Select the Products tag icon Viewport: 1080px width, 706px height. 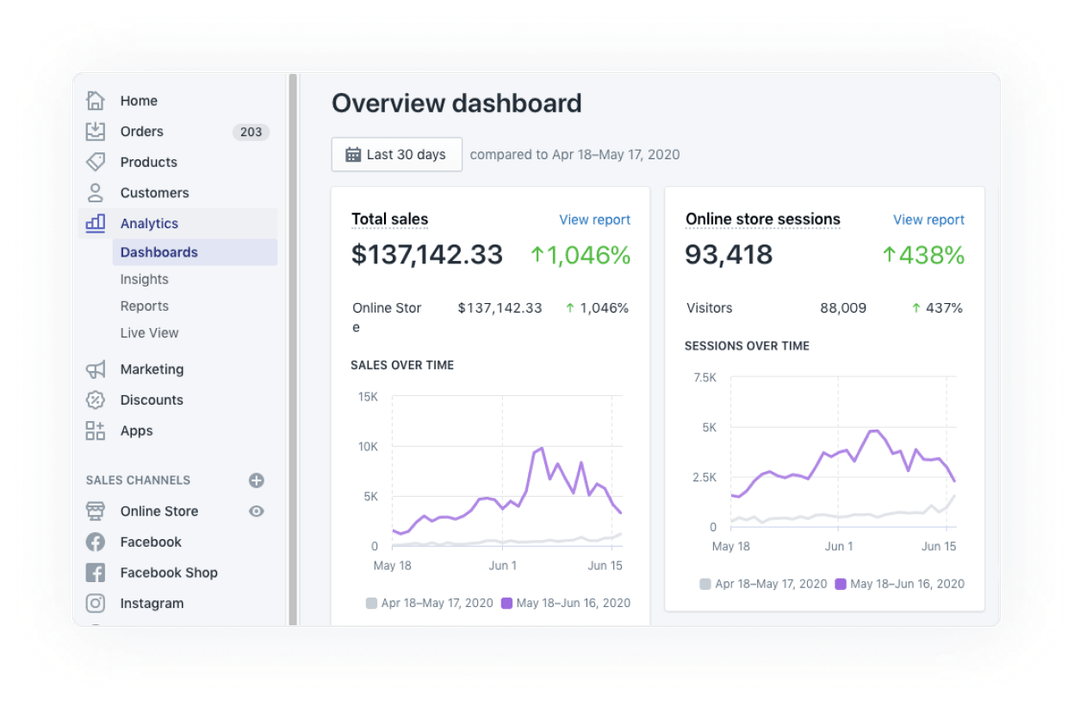tap(97, 161)
